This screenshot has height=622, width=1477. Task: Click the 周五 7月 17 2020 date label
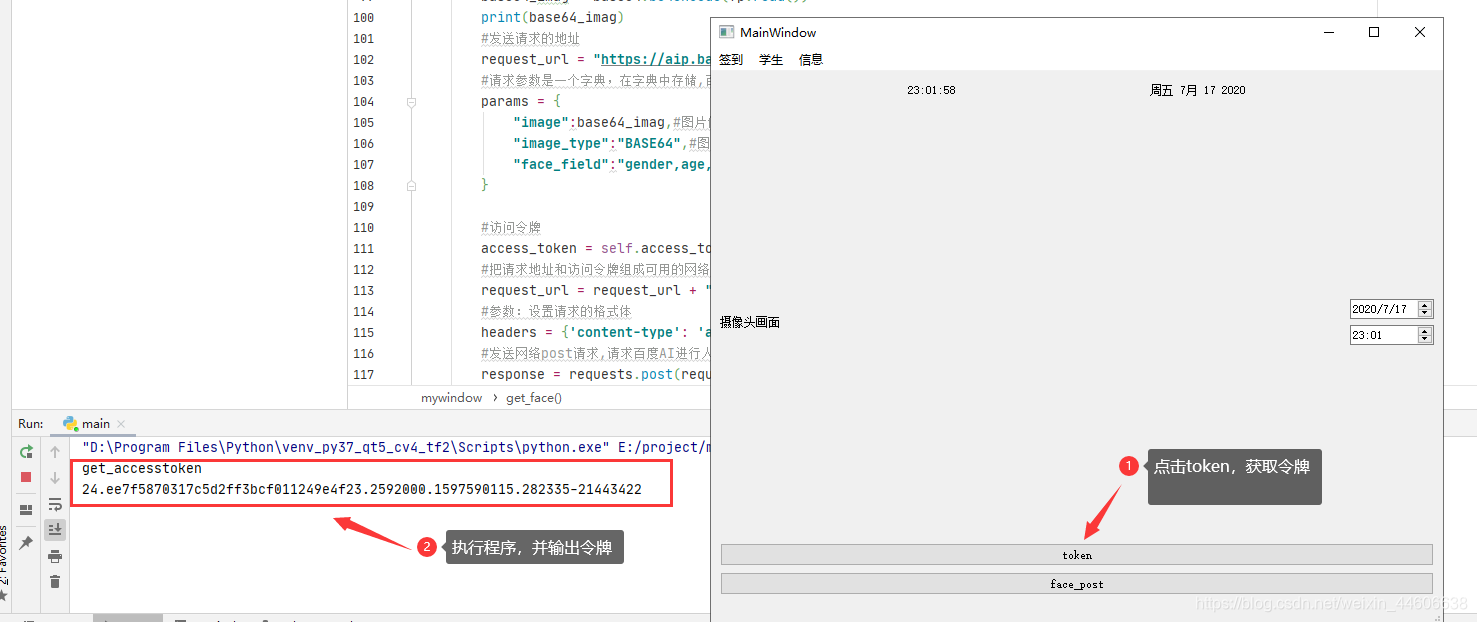1198,90
